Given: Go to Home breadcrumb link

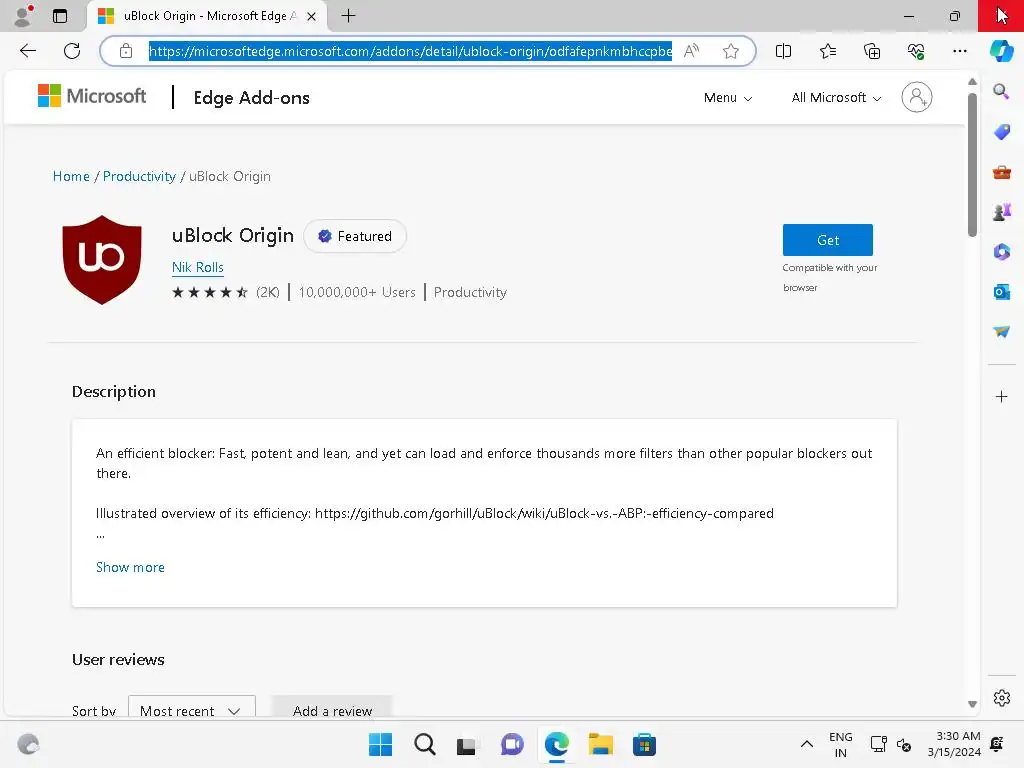Looking at the screenshot, I should (71, 176).
